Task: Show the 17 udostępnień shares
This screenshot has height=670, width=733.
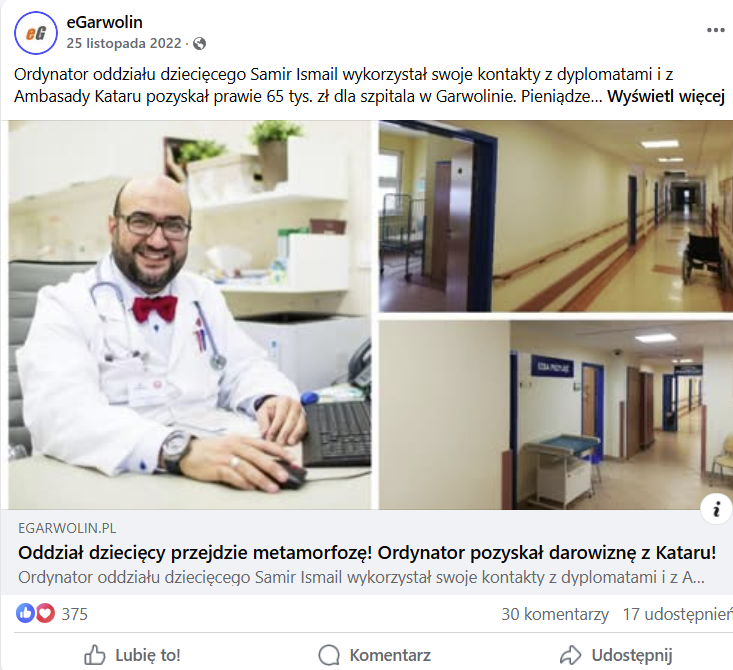Action: pyautogui.click(x=677, y=614)
